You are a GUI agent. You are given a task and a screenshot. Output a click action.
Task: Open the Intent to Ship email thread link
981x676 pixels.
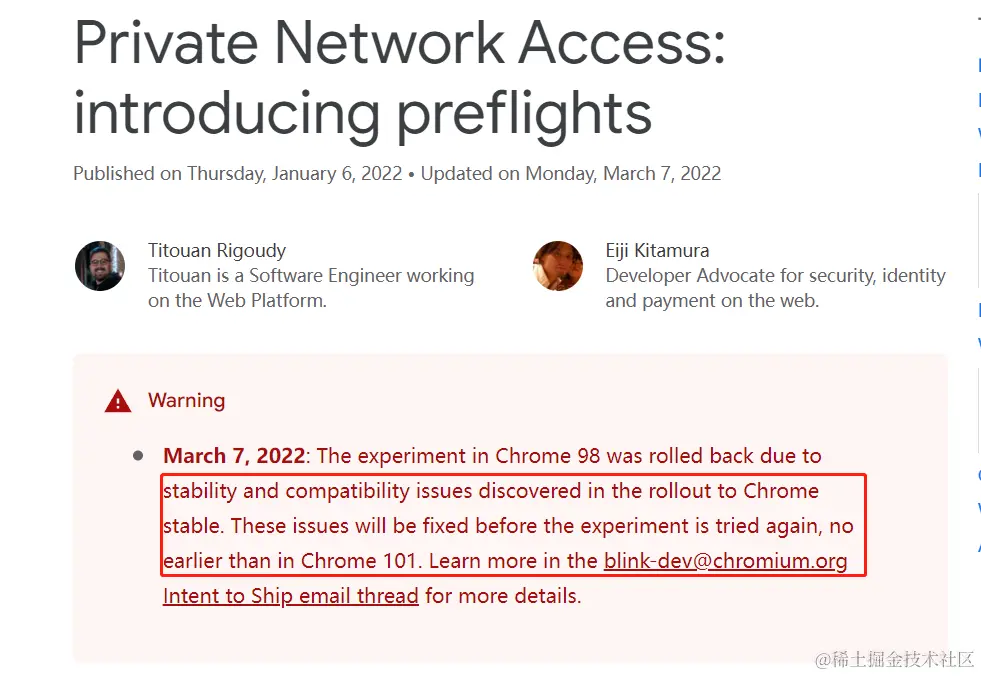[290, 596]
